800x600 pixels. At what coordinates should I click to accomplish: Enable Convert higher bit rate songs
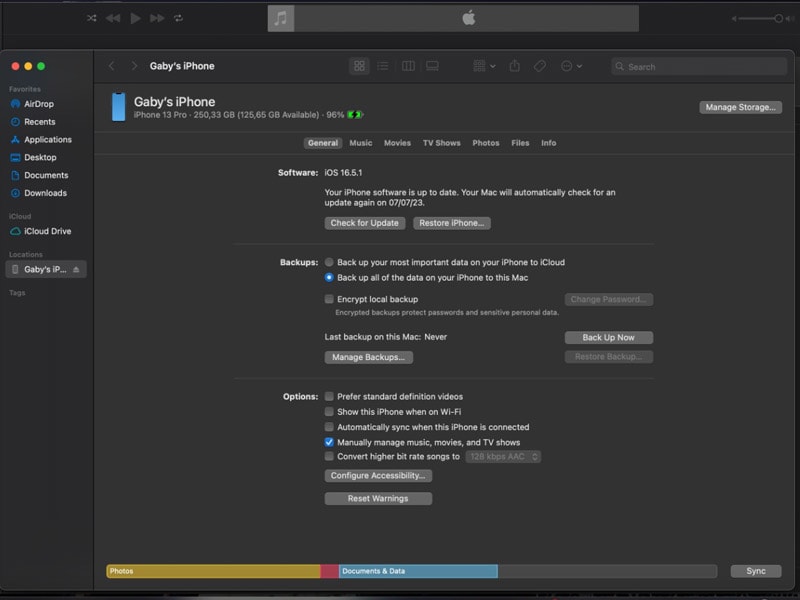point(329,456)
